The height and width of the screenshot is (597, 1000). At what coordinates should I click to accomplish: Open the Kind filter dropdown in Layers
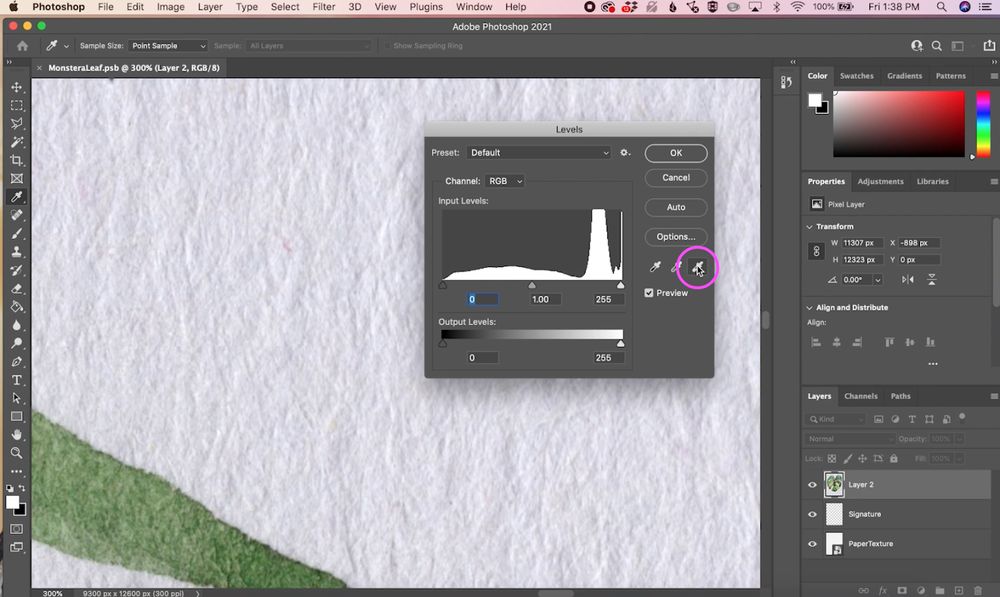point(835,418)
